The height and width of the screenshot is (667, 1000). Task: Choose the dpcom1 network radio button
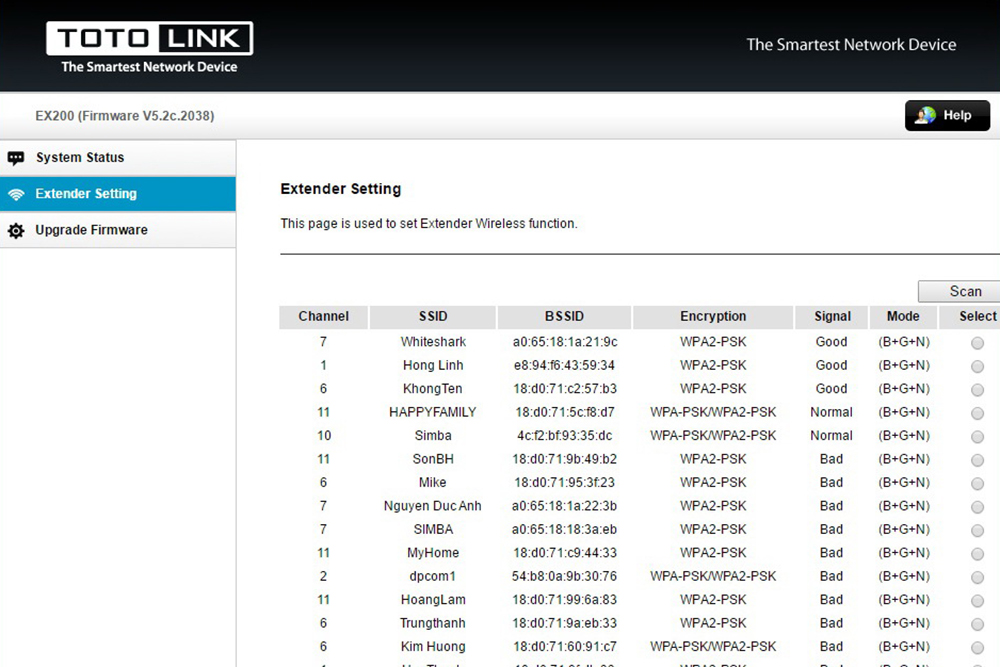coord(977,577)
